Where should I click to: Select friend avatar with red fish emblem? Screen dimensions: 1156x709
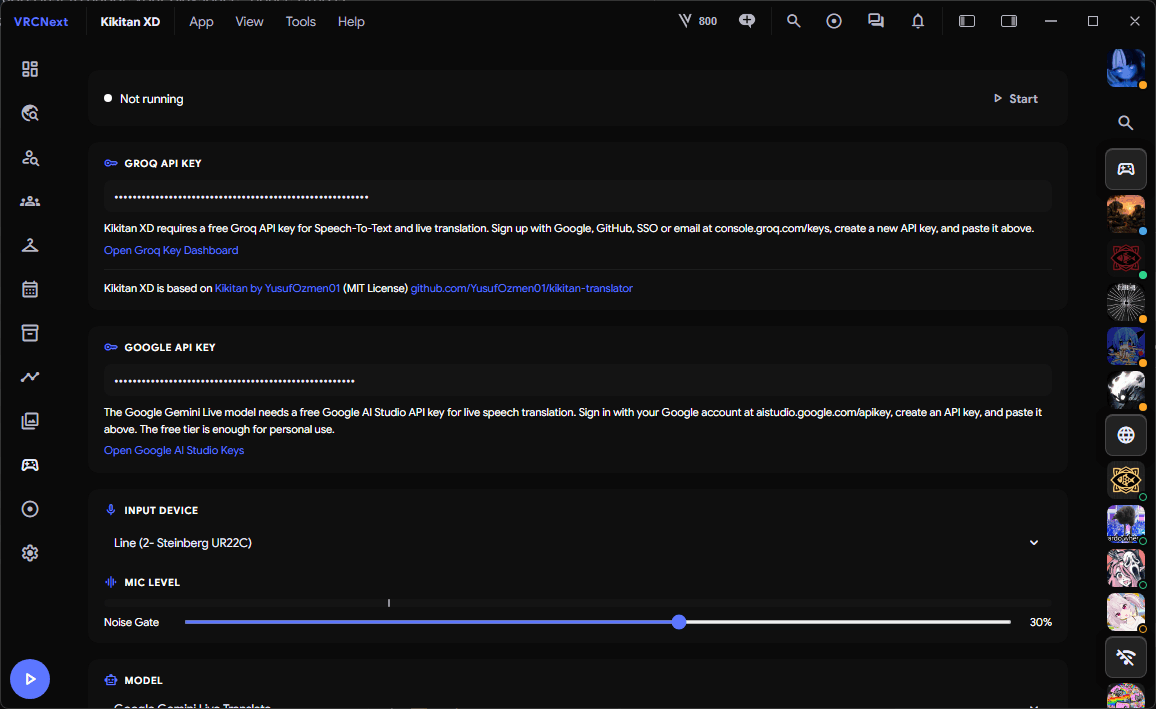tap(1126, 258)
